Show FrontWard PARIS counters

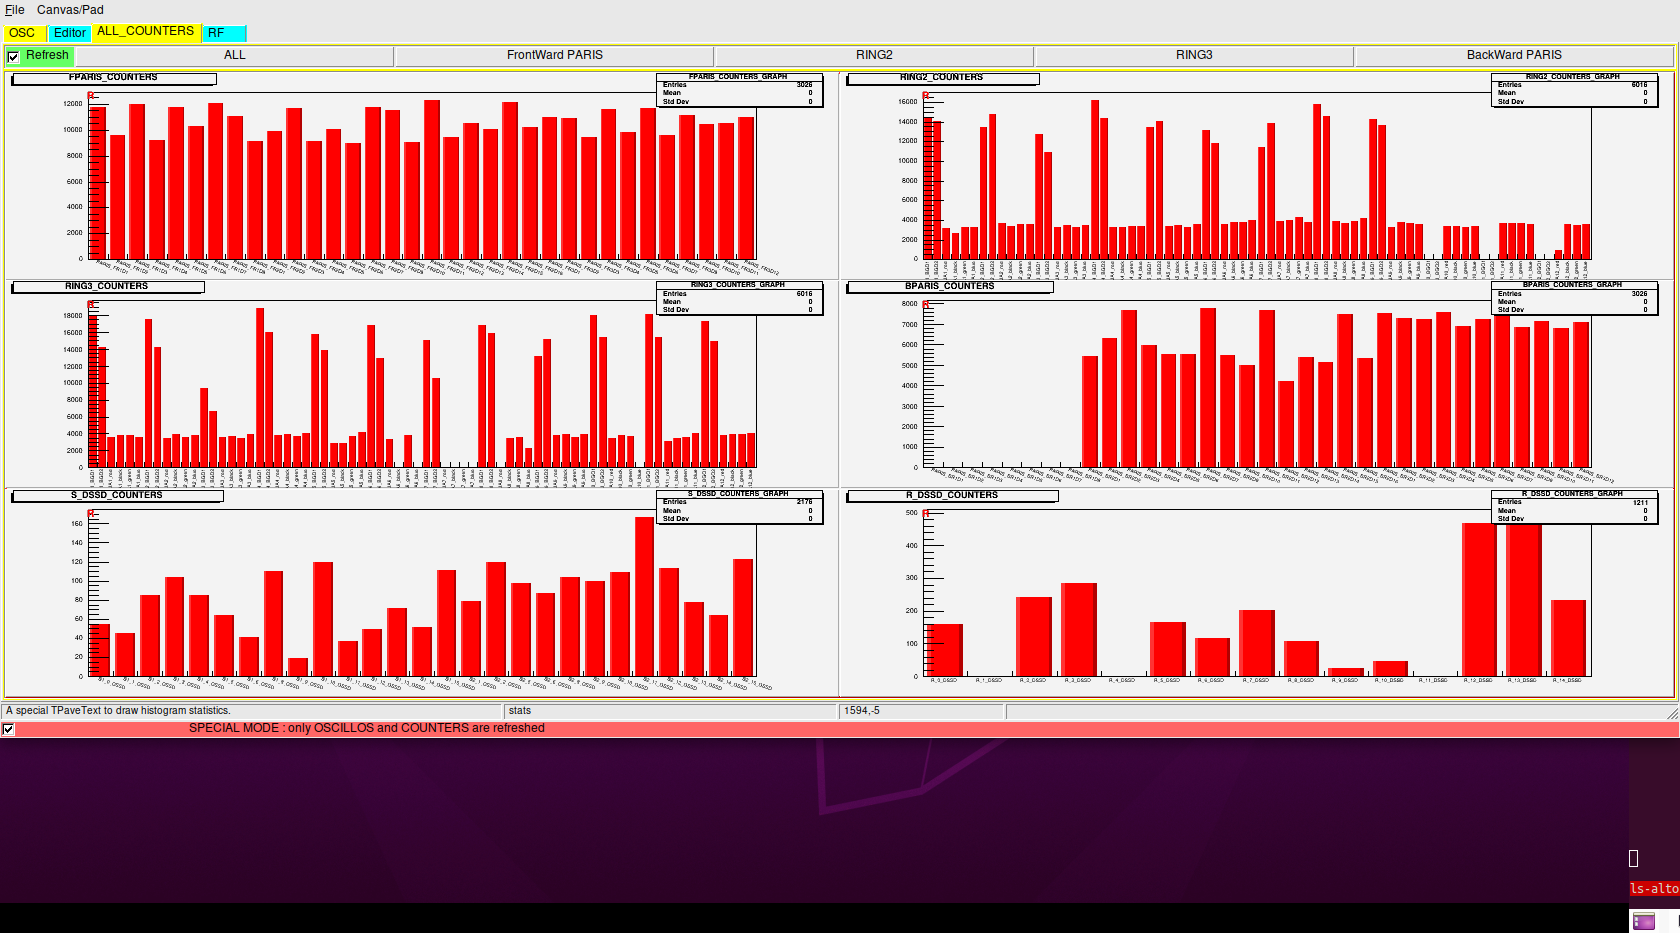point(554,56)
